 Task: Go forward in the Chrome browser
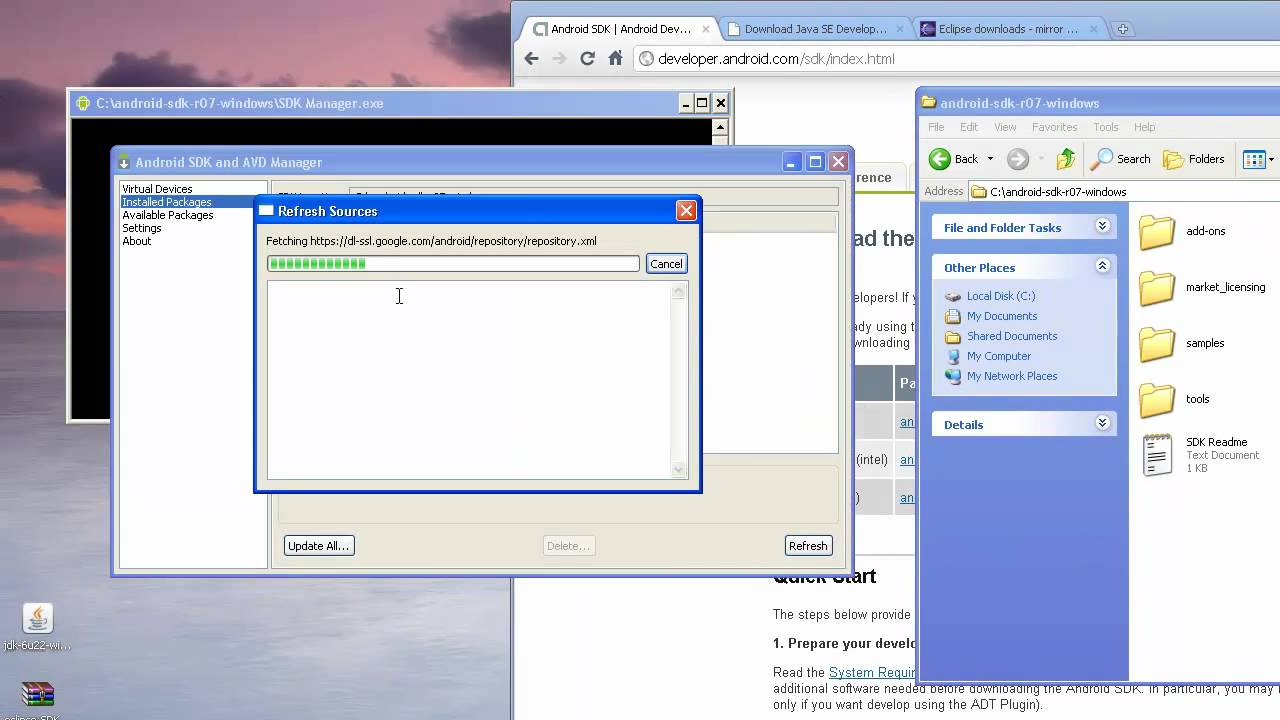(559, 59)
